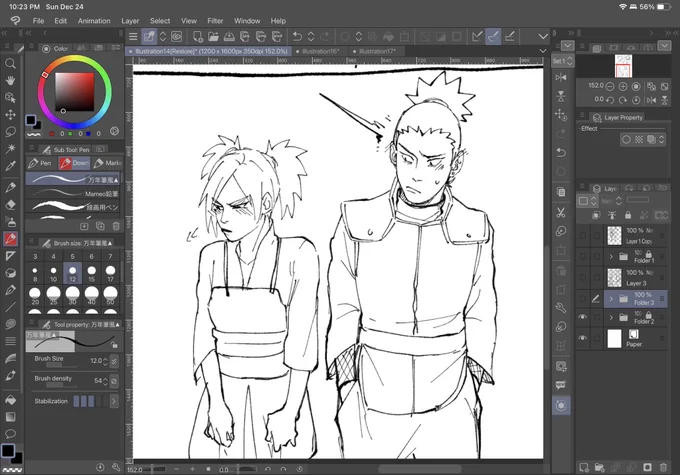Click the Rotate left icon in Navigator
Viewport: 680px width, 475px height.
(x=610, y=100)
